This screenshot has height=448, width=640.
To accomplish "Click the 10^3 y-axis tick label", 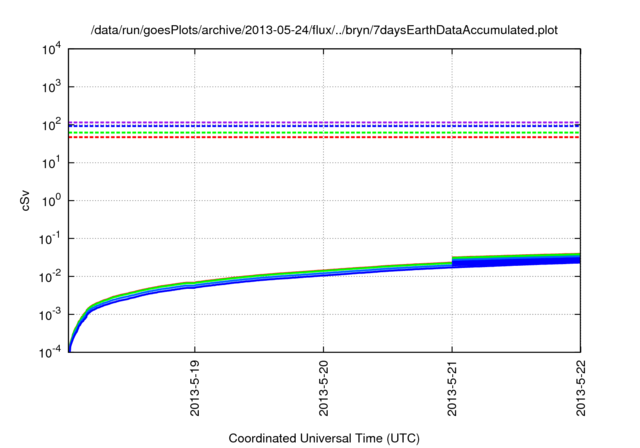I will 51,87.
